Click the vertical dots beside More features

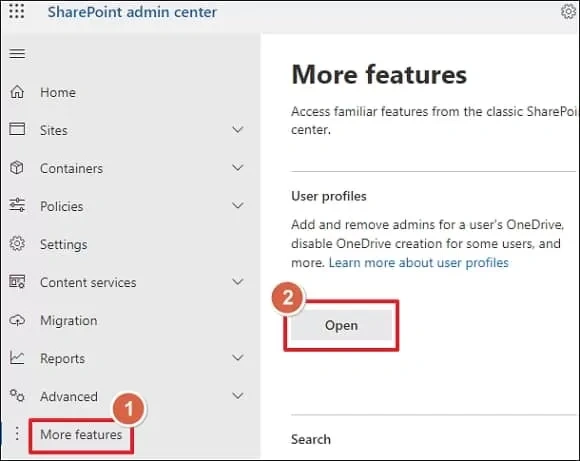17,433
